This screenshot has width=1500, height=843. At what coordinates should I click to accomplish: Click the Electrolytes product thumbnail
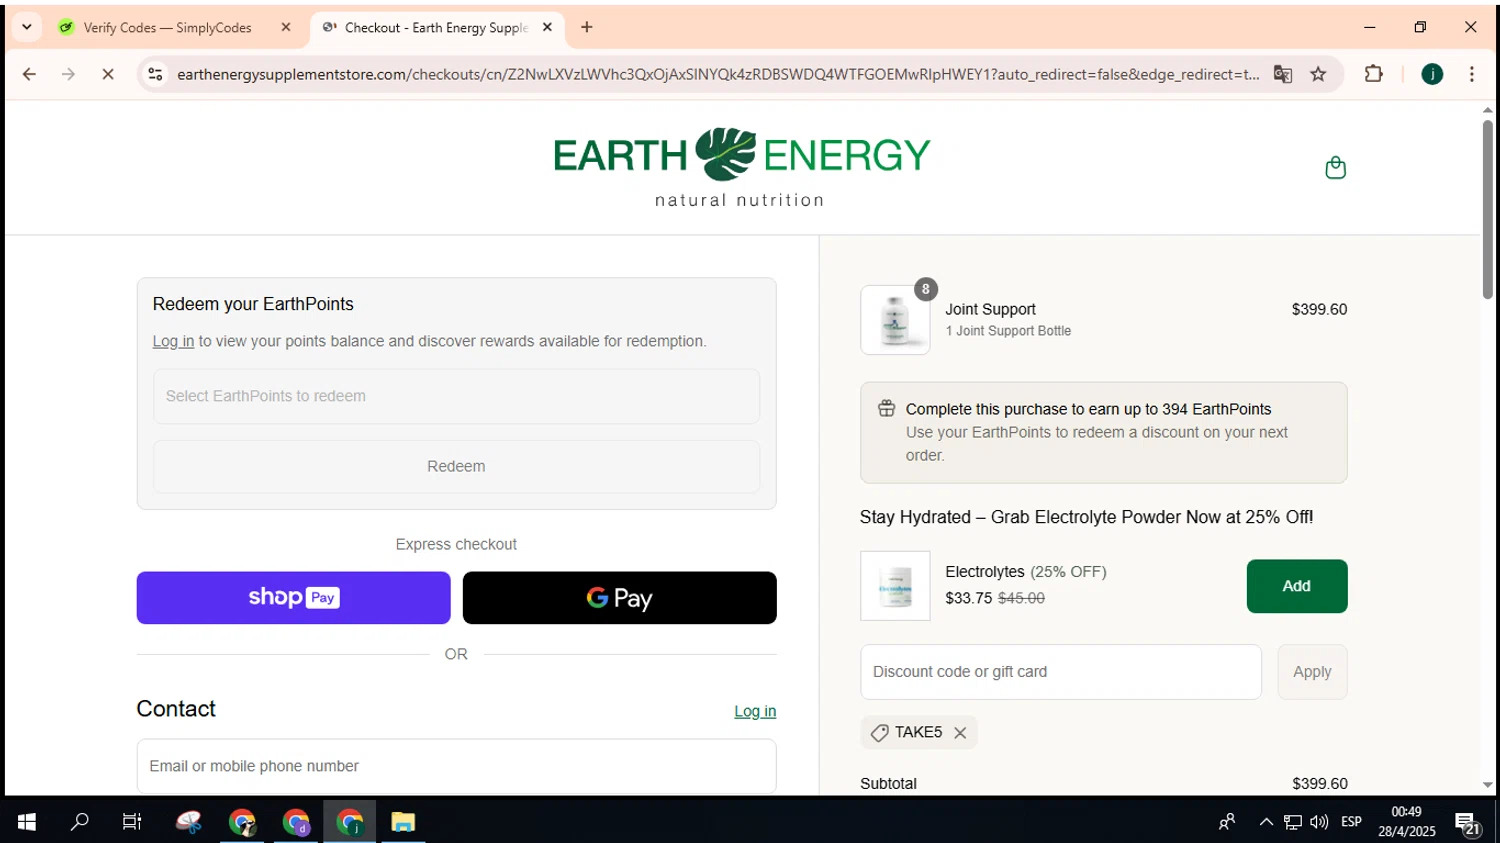tap(895, 586)
